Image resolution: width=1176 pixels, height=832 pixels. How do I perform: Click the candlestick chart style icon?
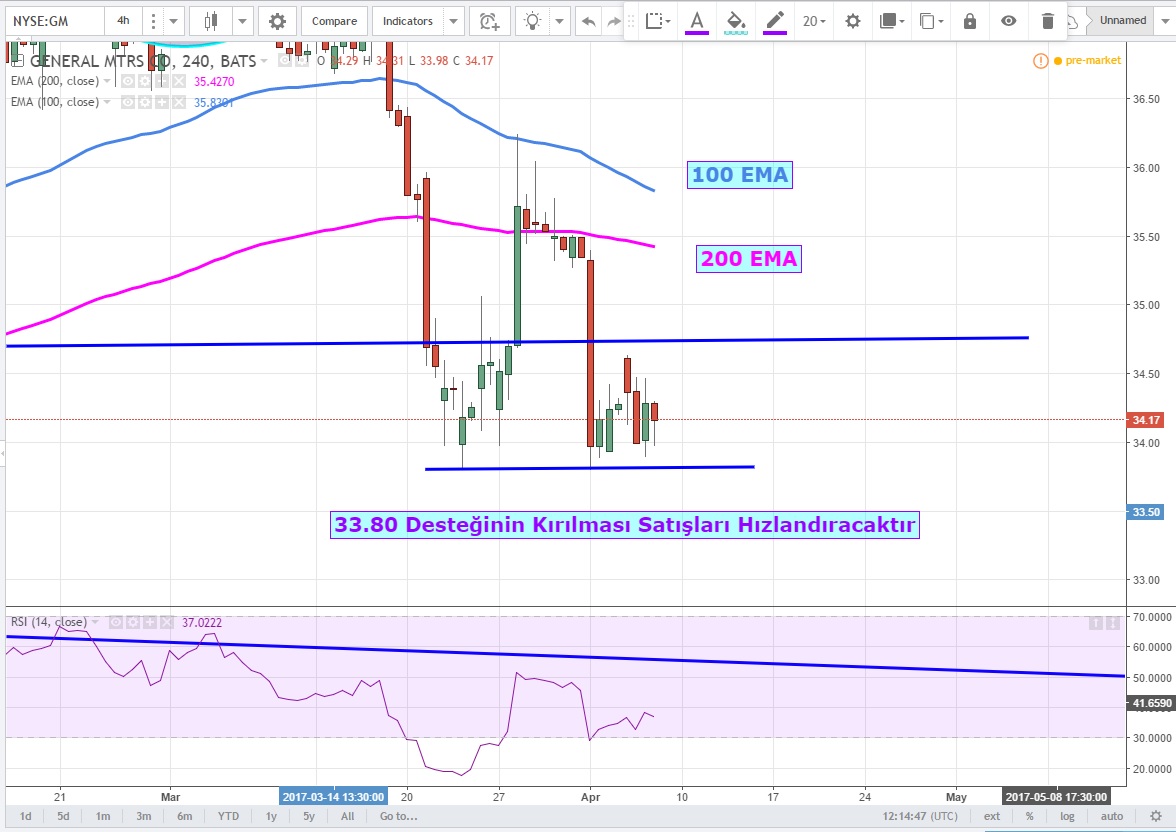coord(210,20)
